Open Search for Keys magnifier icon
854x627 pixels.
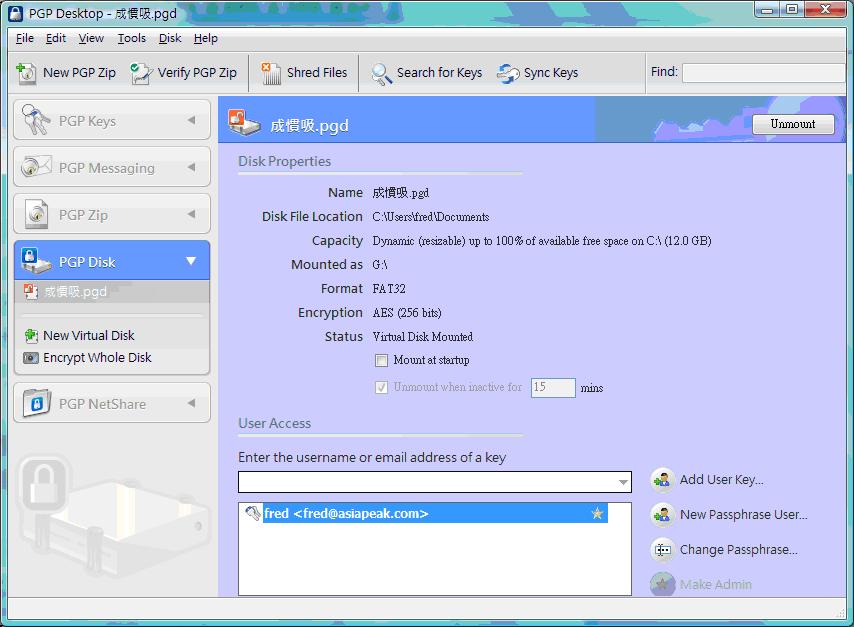coord(381,73)
